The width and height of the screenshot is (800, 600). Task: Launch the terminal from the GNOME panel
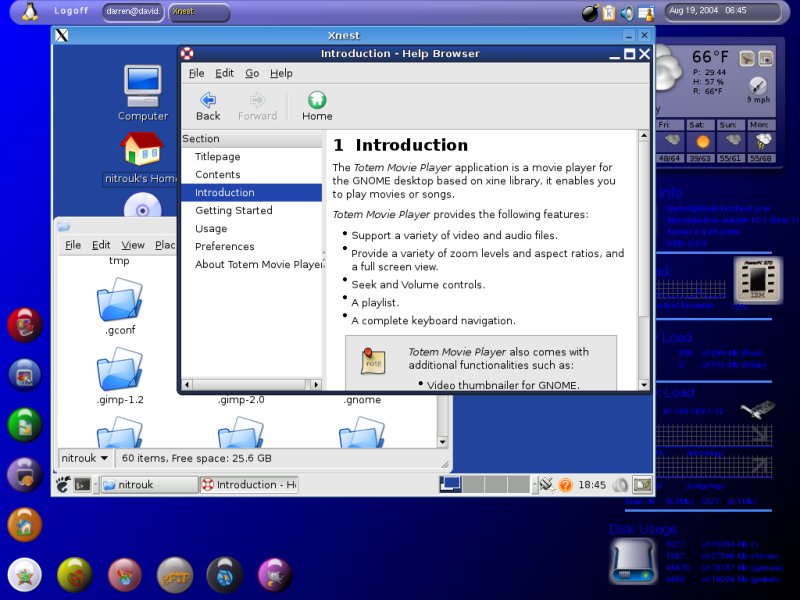pyautogui.click(x=82, y=484)
